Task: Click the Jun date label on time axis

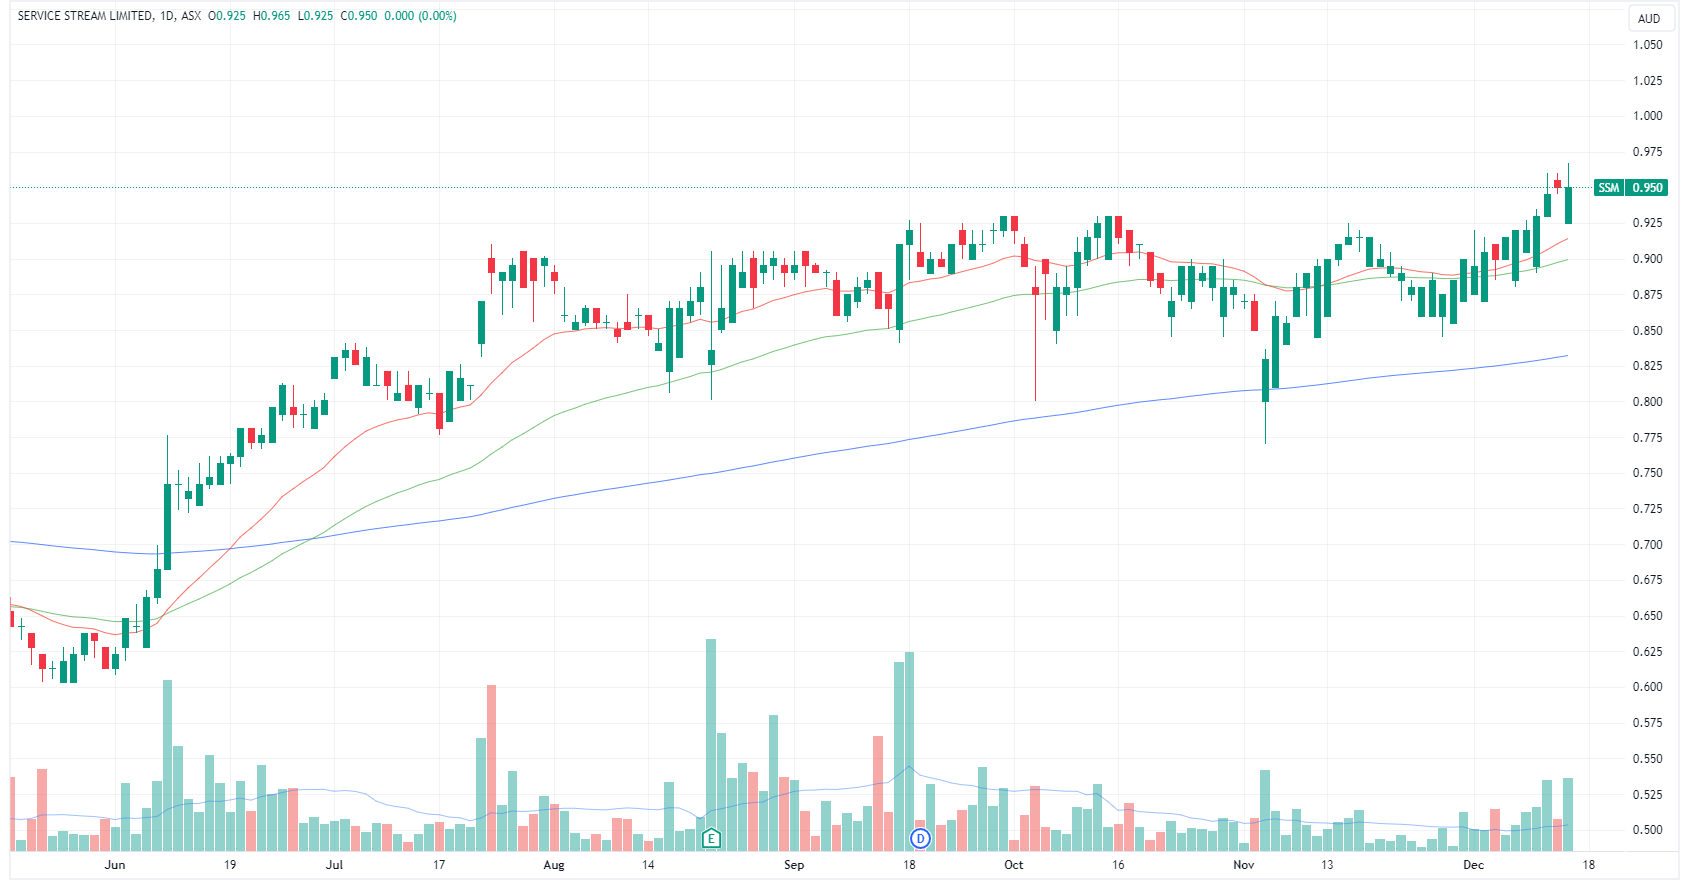Action: 115,865
